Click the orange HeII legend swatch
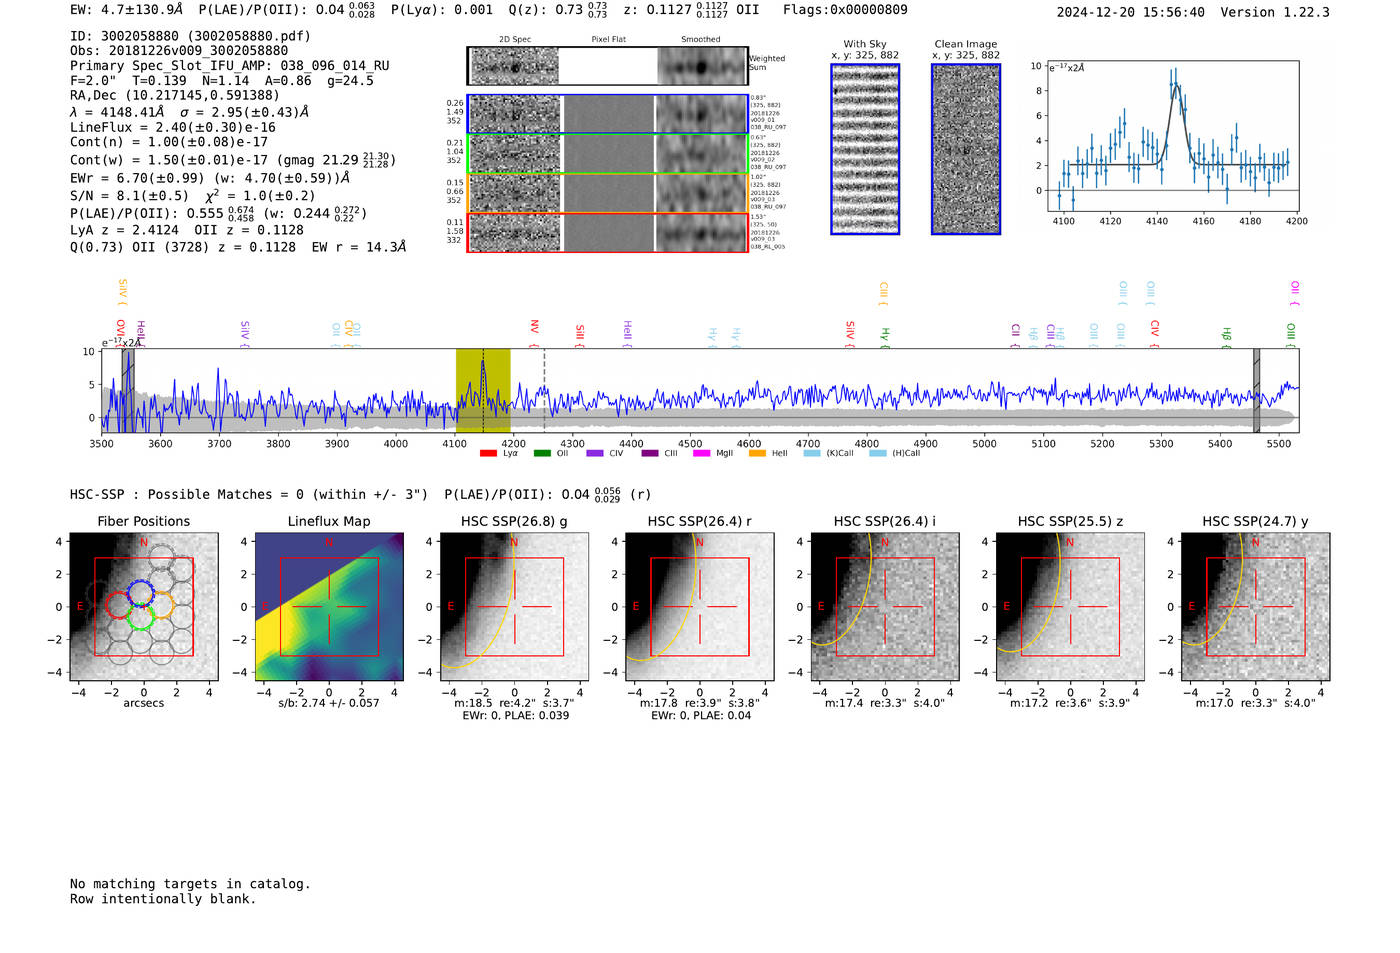Viewport: 1400px width, 953px height. click(757, 454)
